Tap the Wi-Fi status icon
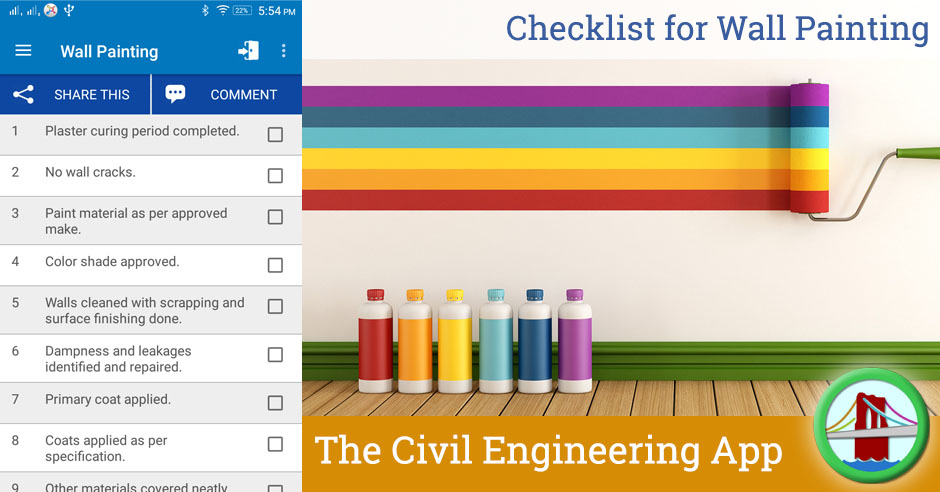Viewport: 940px width, 492px height. [x=222, y=10]
